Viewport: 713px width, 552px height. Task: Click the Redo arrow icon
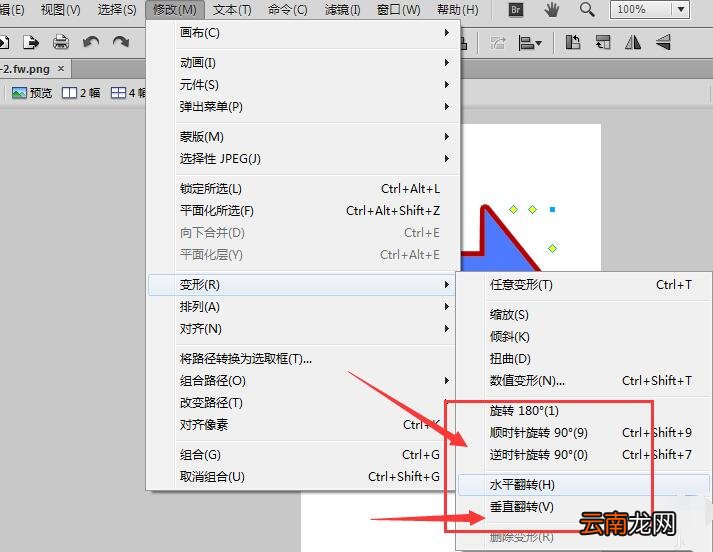(121, 43)
